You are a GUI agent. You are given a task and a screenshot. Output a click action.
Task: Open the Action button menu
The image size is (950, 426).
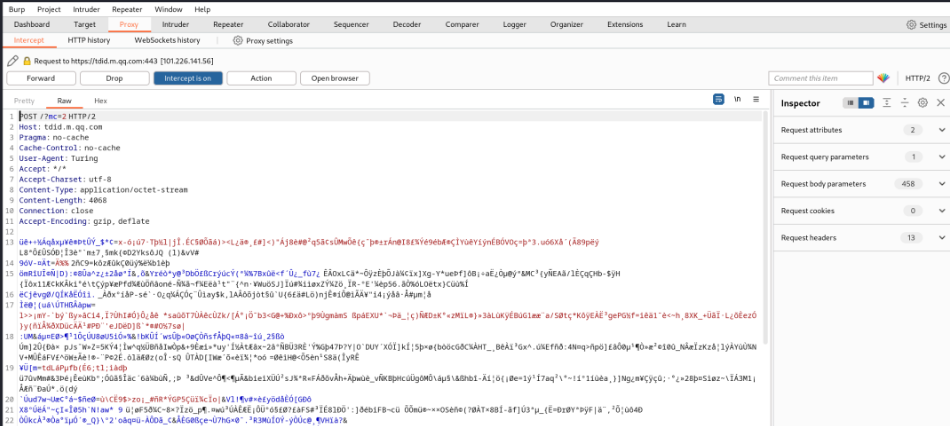261,78
